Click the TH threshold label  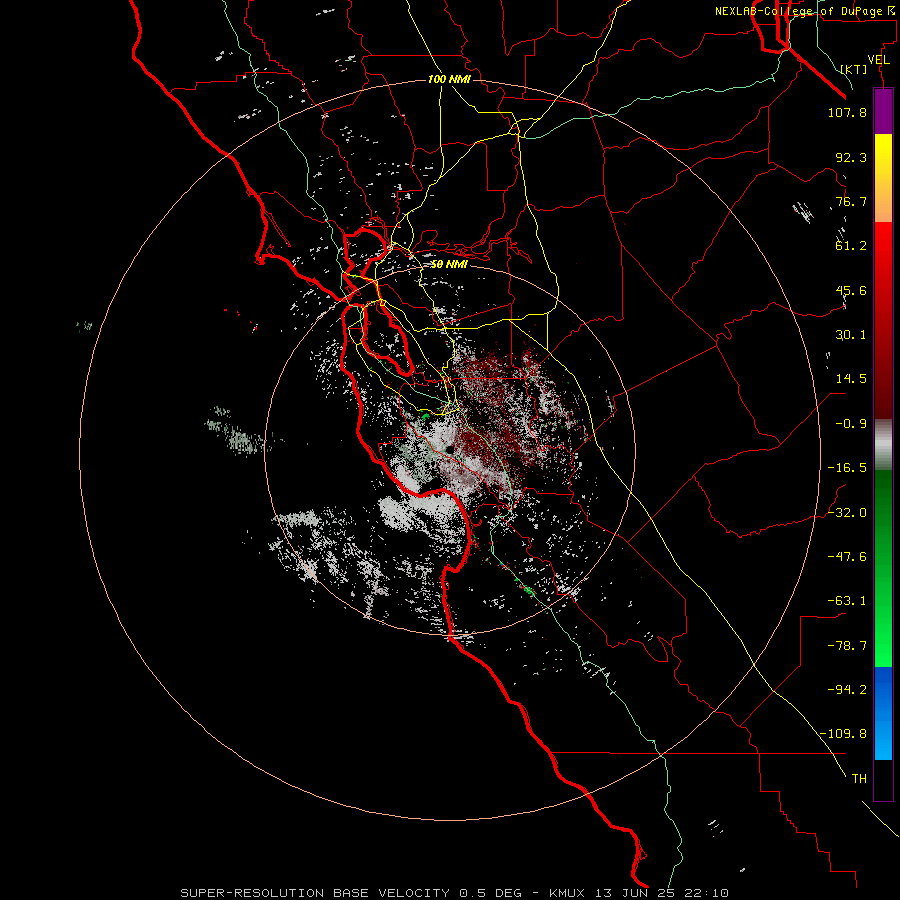pyautogui.click(x=859, y=778)
